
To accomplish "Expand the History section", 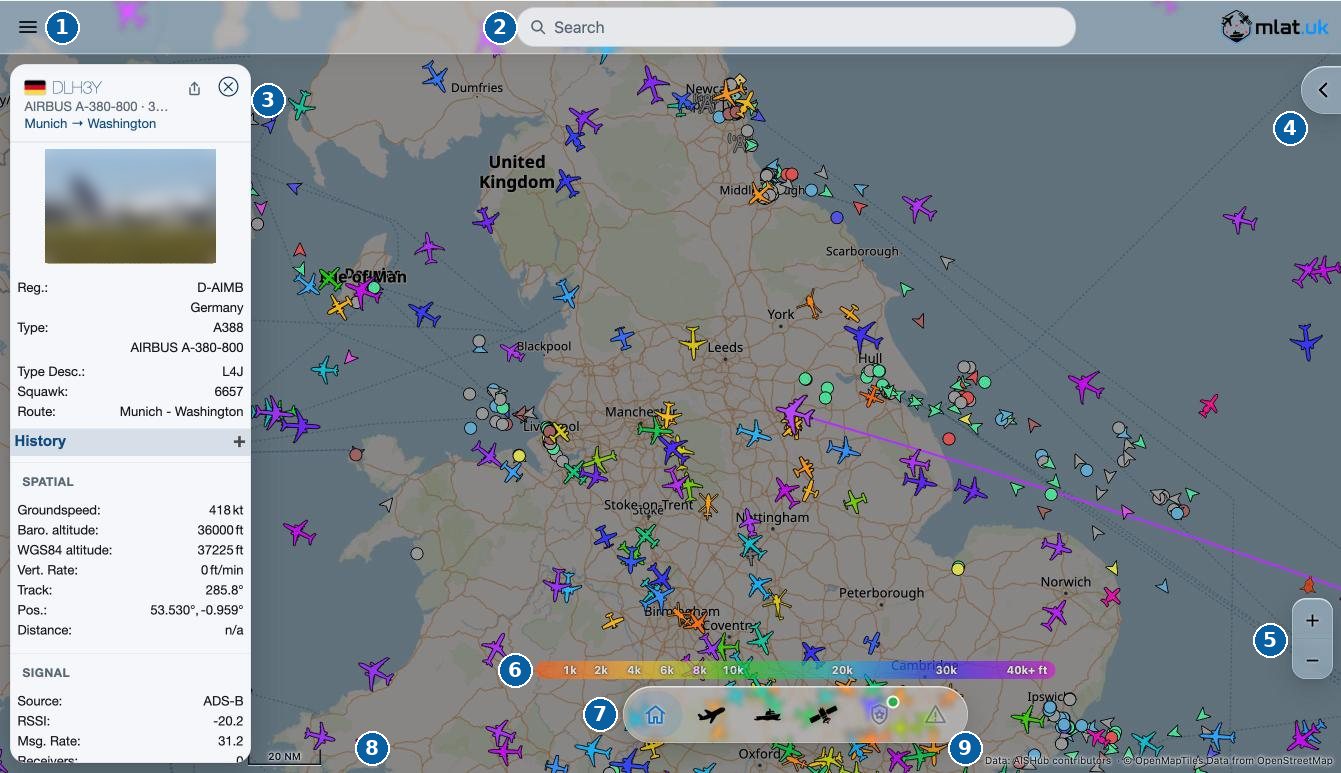I will pos(130,441).
